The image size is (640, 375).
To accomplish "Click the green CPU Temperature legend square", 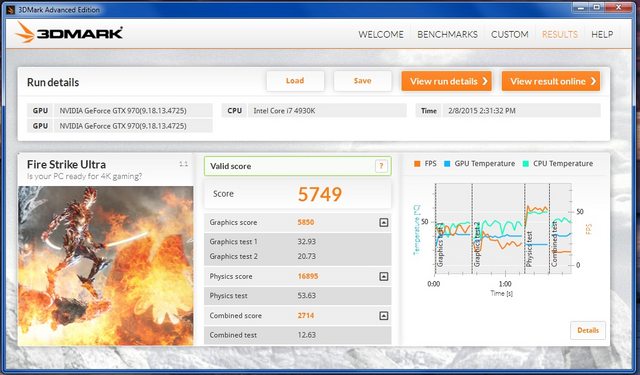I will 525,164.
